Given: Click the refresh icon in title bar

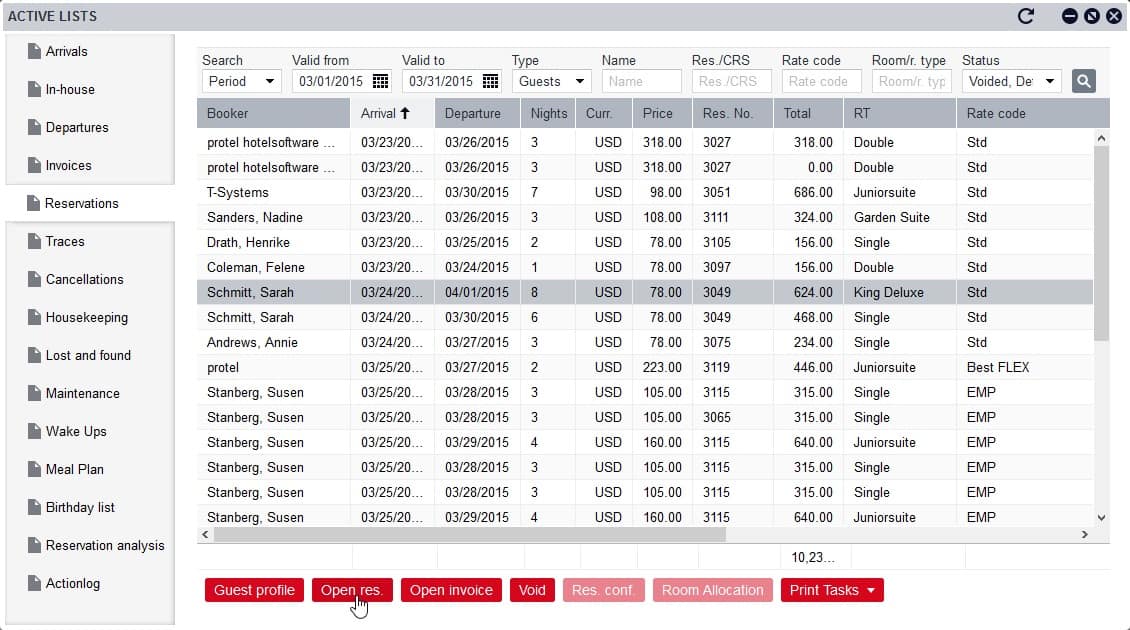Looking at the screenshot, I should point(1025,16).
